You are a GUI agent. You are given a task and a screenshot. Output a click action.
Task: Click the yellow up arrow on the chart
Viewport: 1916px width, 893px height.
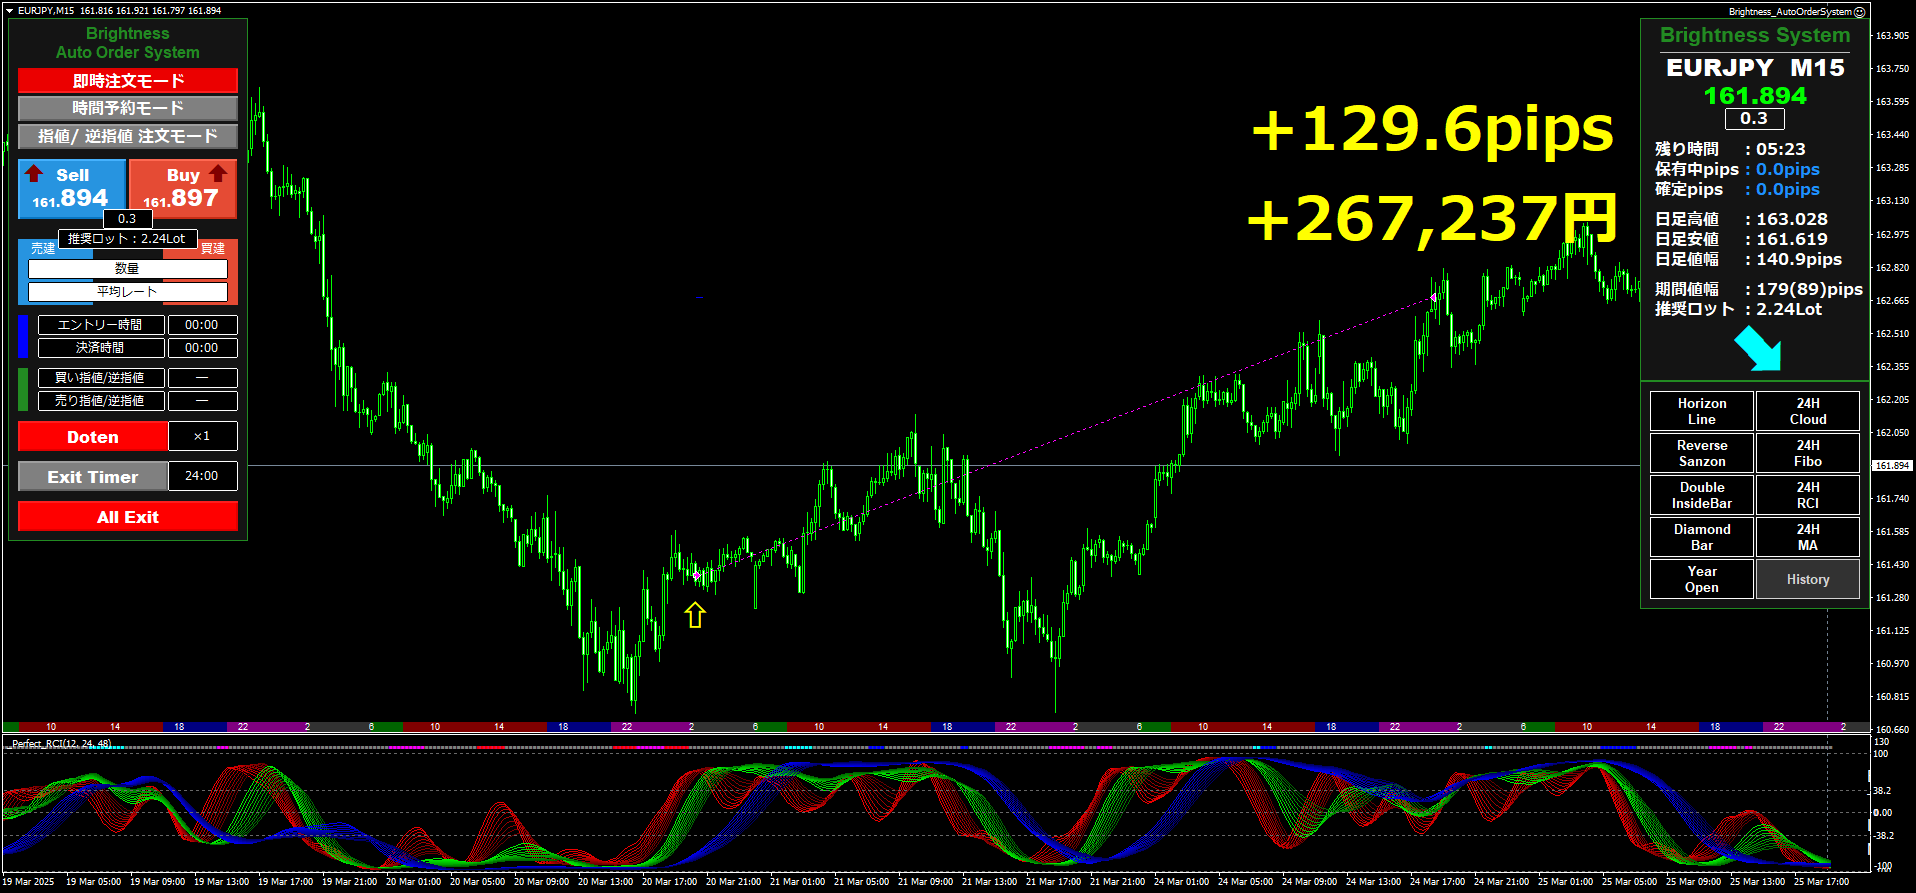coord(695,615)
